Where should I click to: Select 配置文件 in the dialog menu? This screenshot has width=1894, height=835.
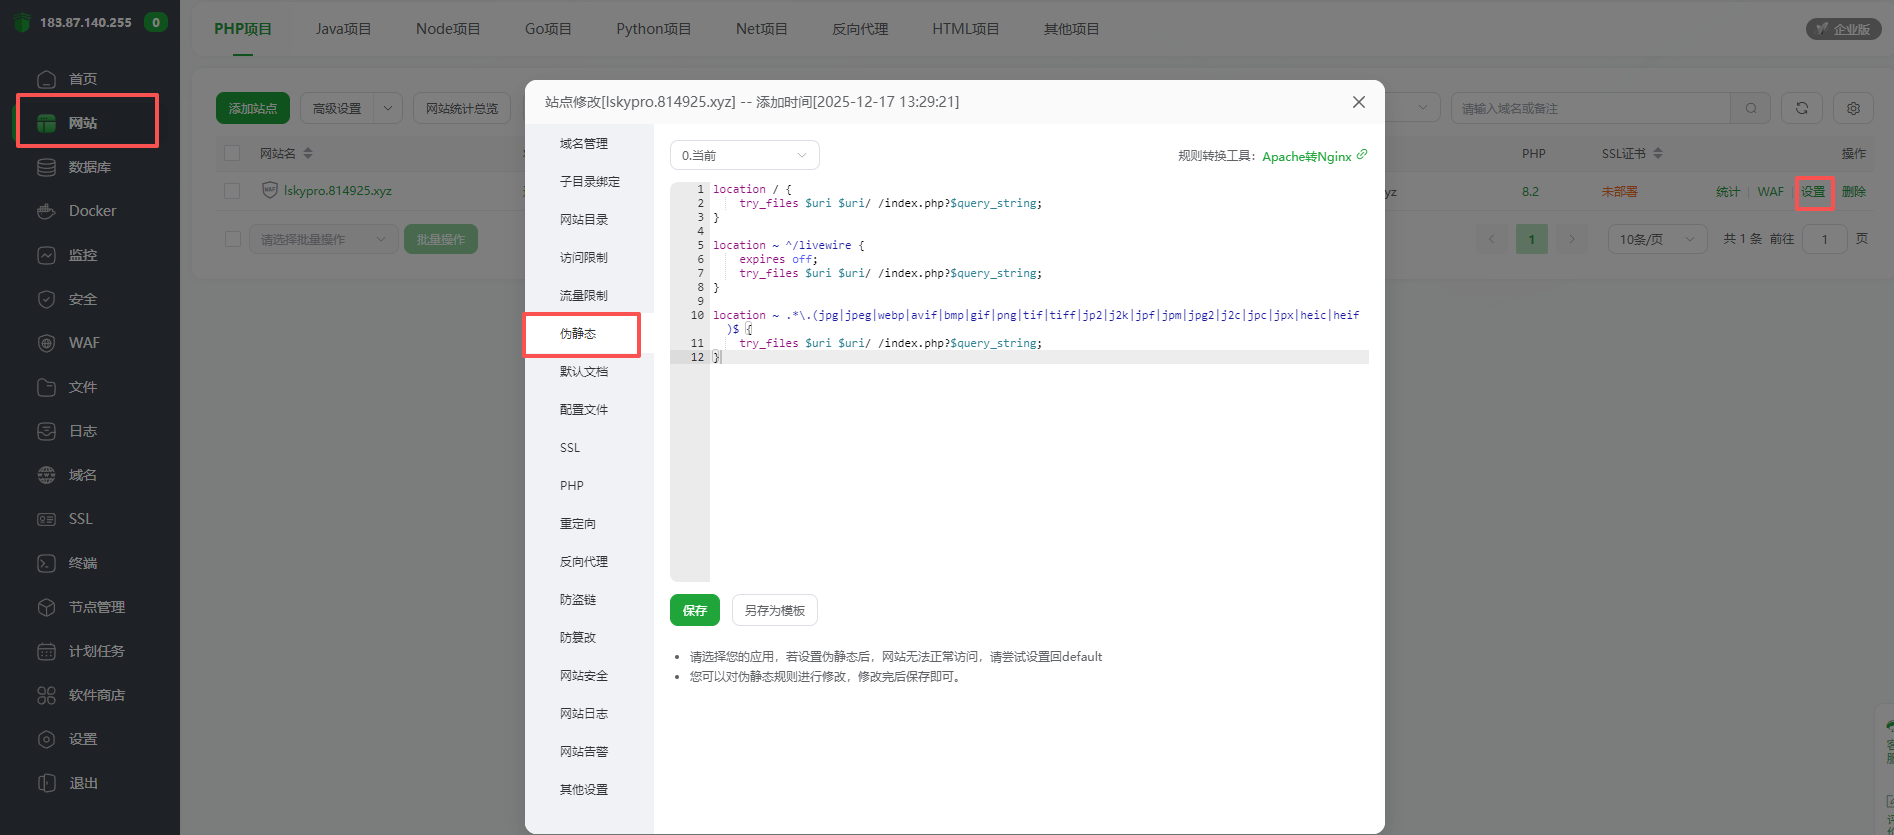point(584,410)
